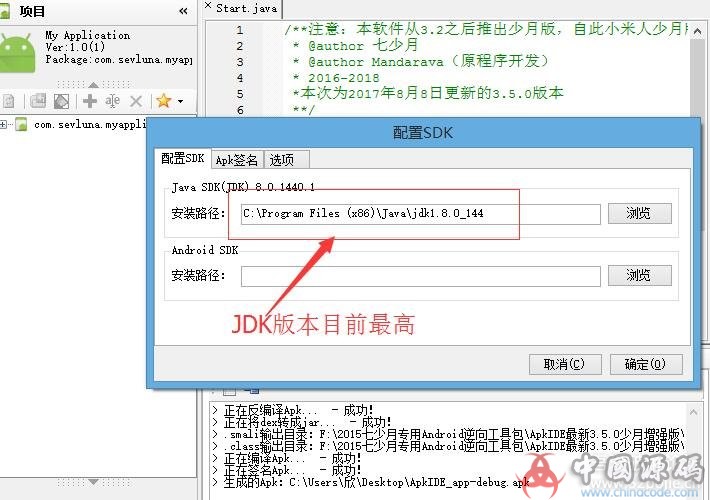Click My Application name text
Screen dimensions: 710x500
click(x=87, y=35)
